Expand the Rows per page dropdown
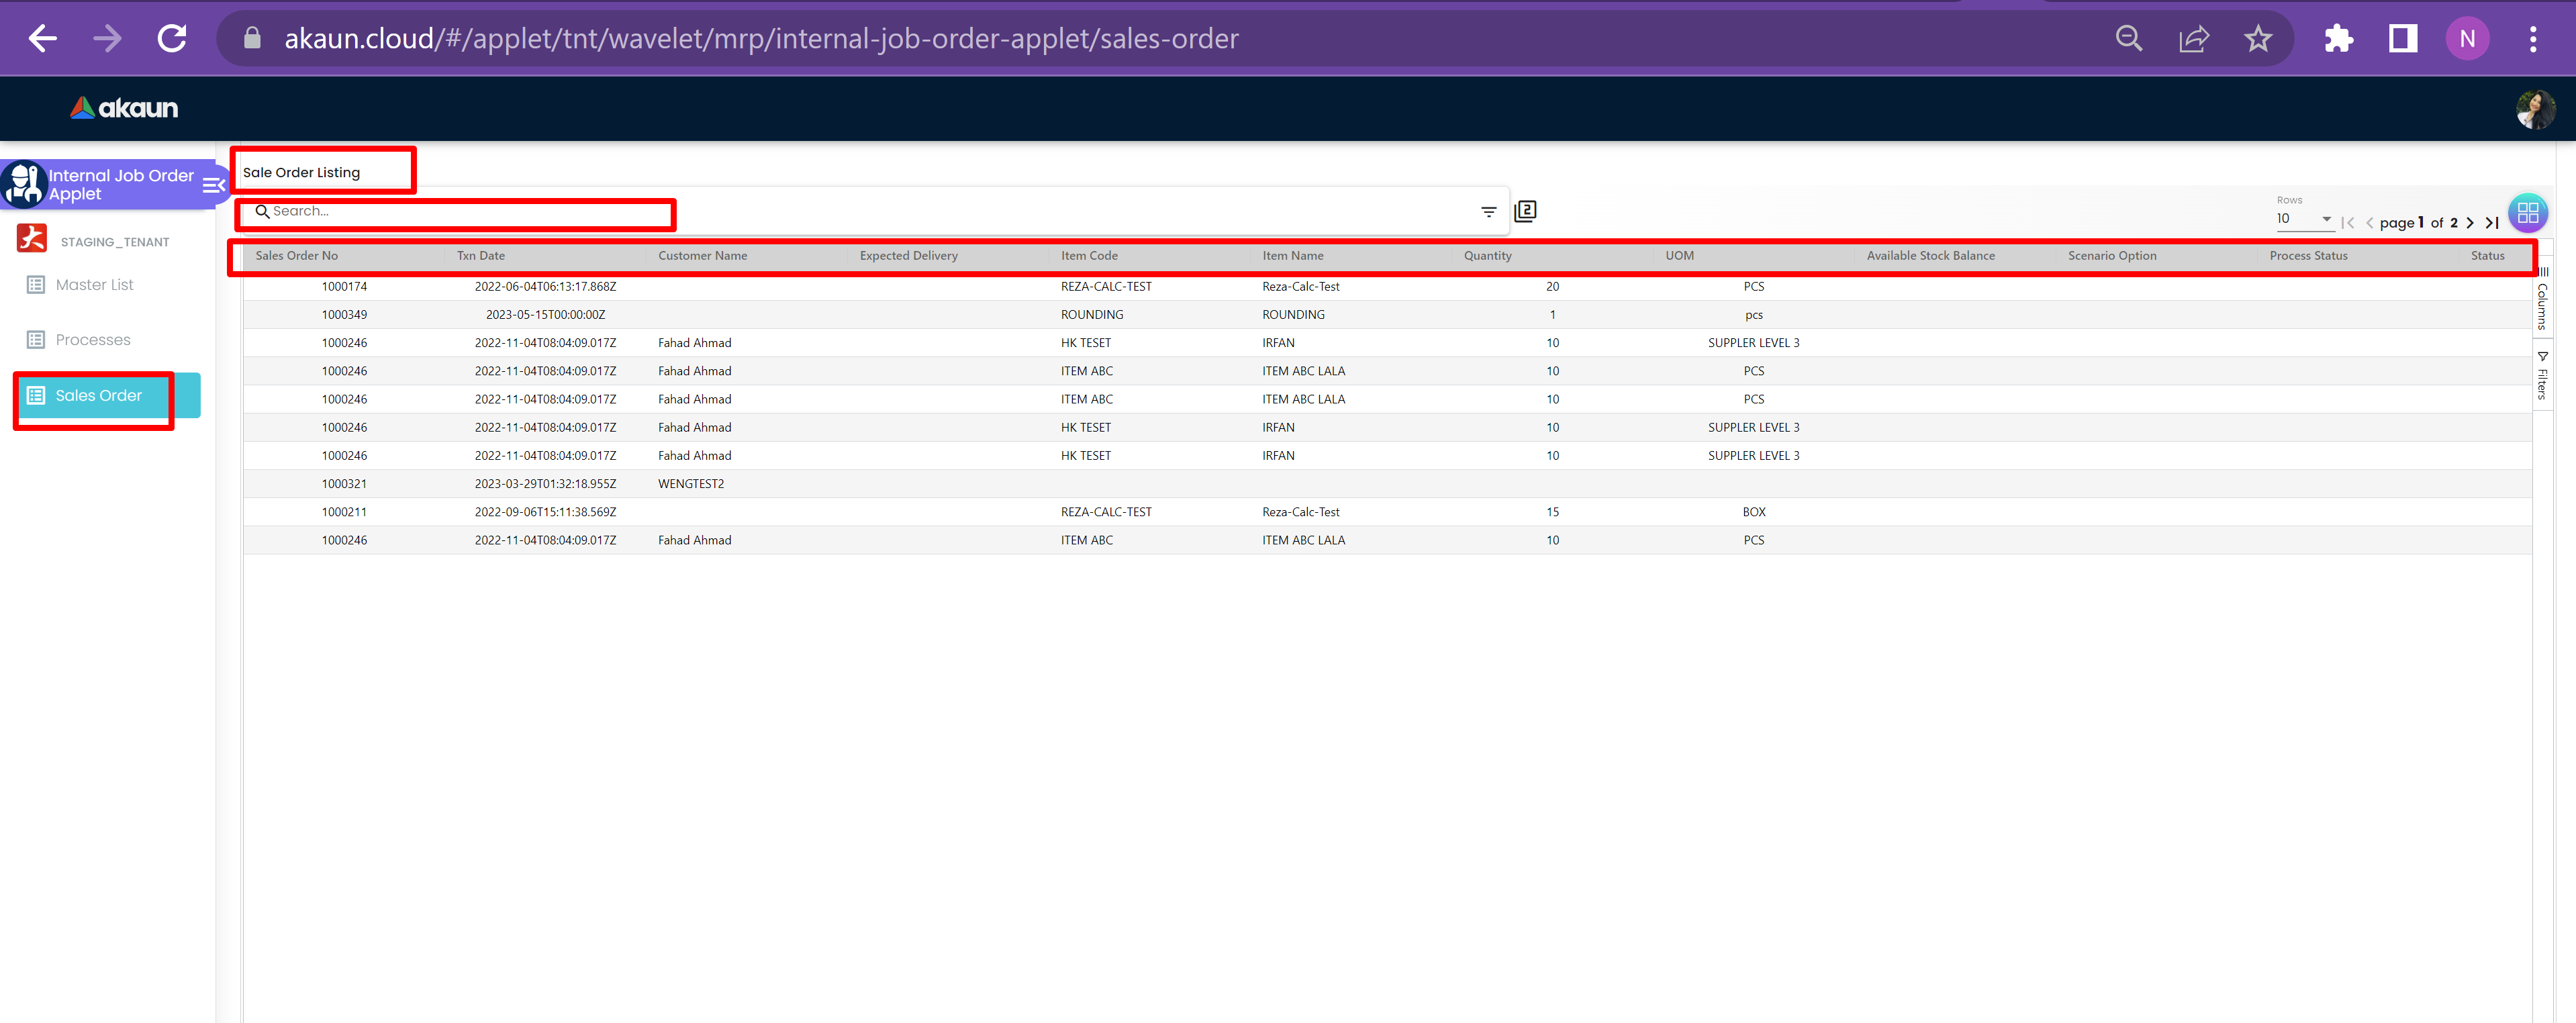This screenshot has width=2576, height=1023. [x=2304, y=219]
